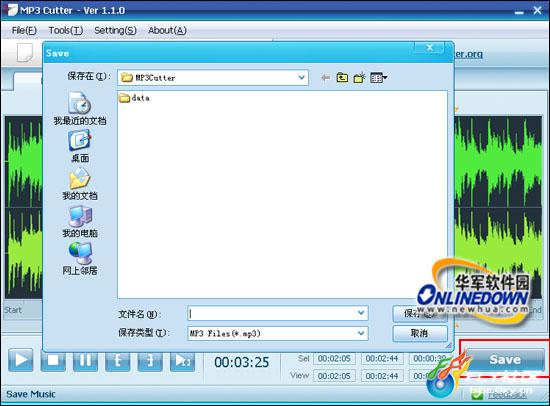
Task: Click Sel end time 00:02:44 field
Action: click(382, 359)
